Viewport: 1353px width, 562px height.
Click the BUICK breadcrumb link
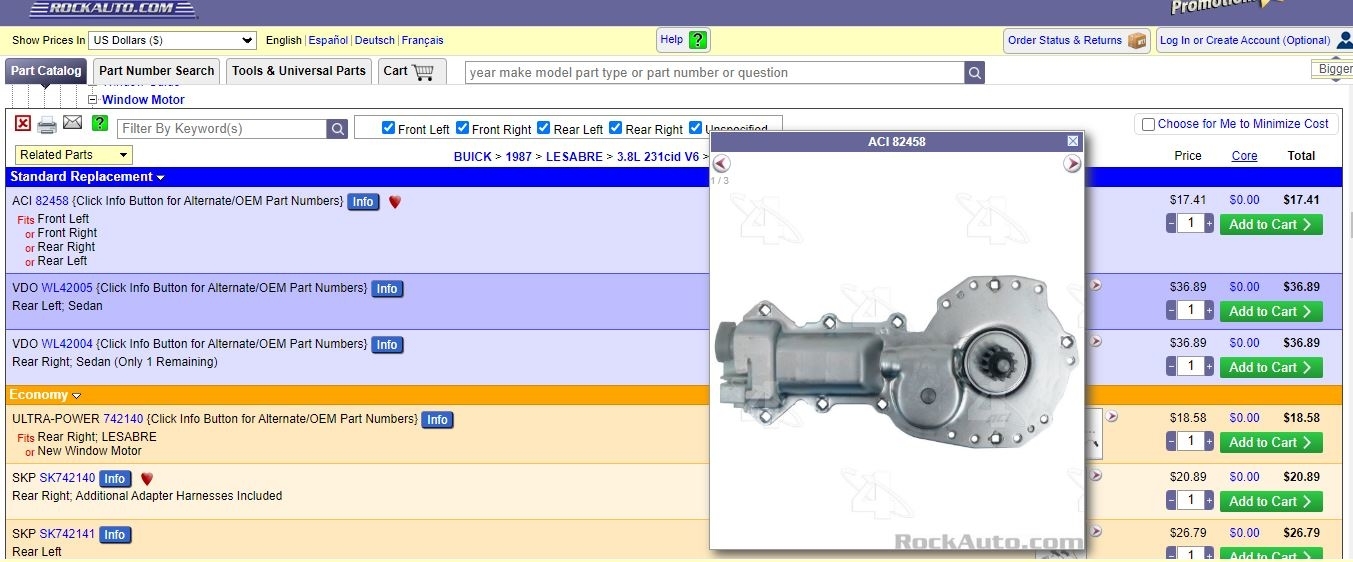[x=473, y=157]
